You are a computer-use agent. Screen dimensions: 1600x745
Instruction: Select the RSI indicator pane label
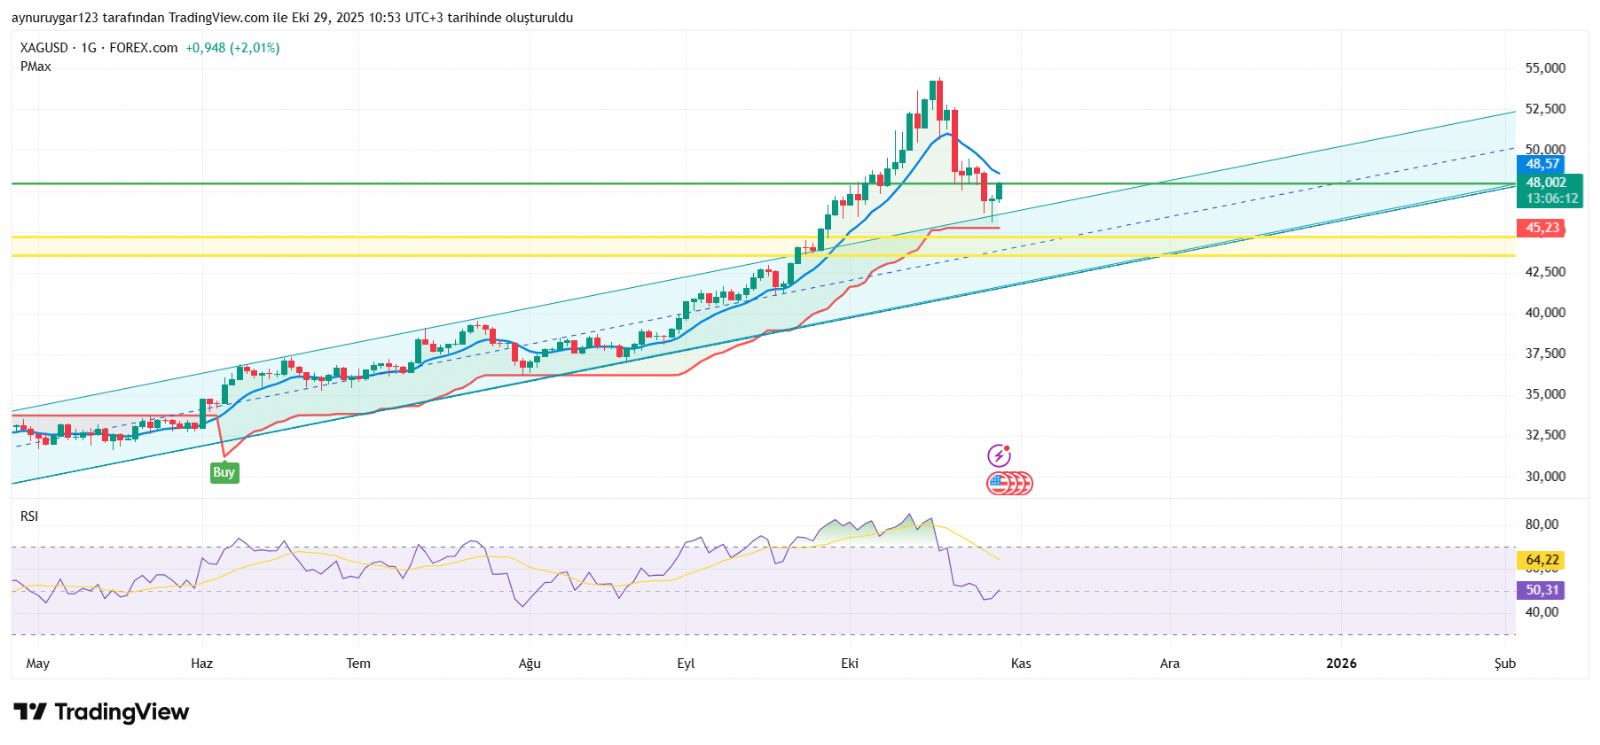[29, 516]
